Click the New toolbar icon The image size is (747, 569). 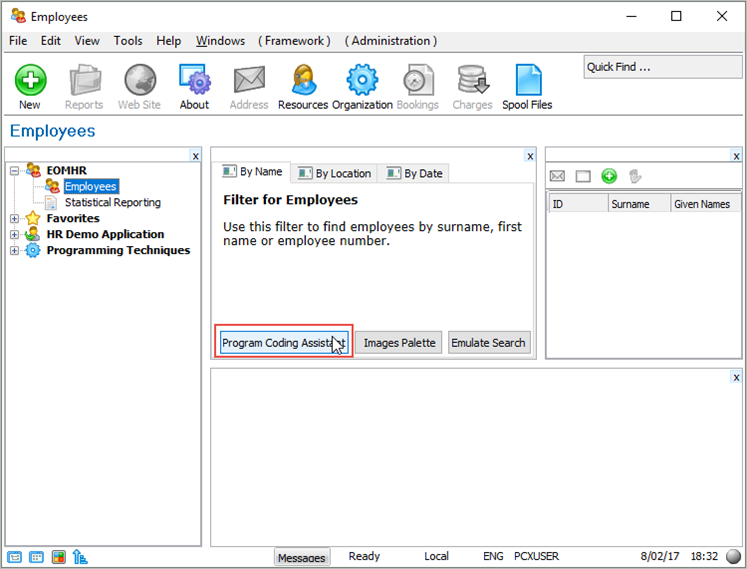click(30, 86)
